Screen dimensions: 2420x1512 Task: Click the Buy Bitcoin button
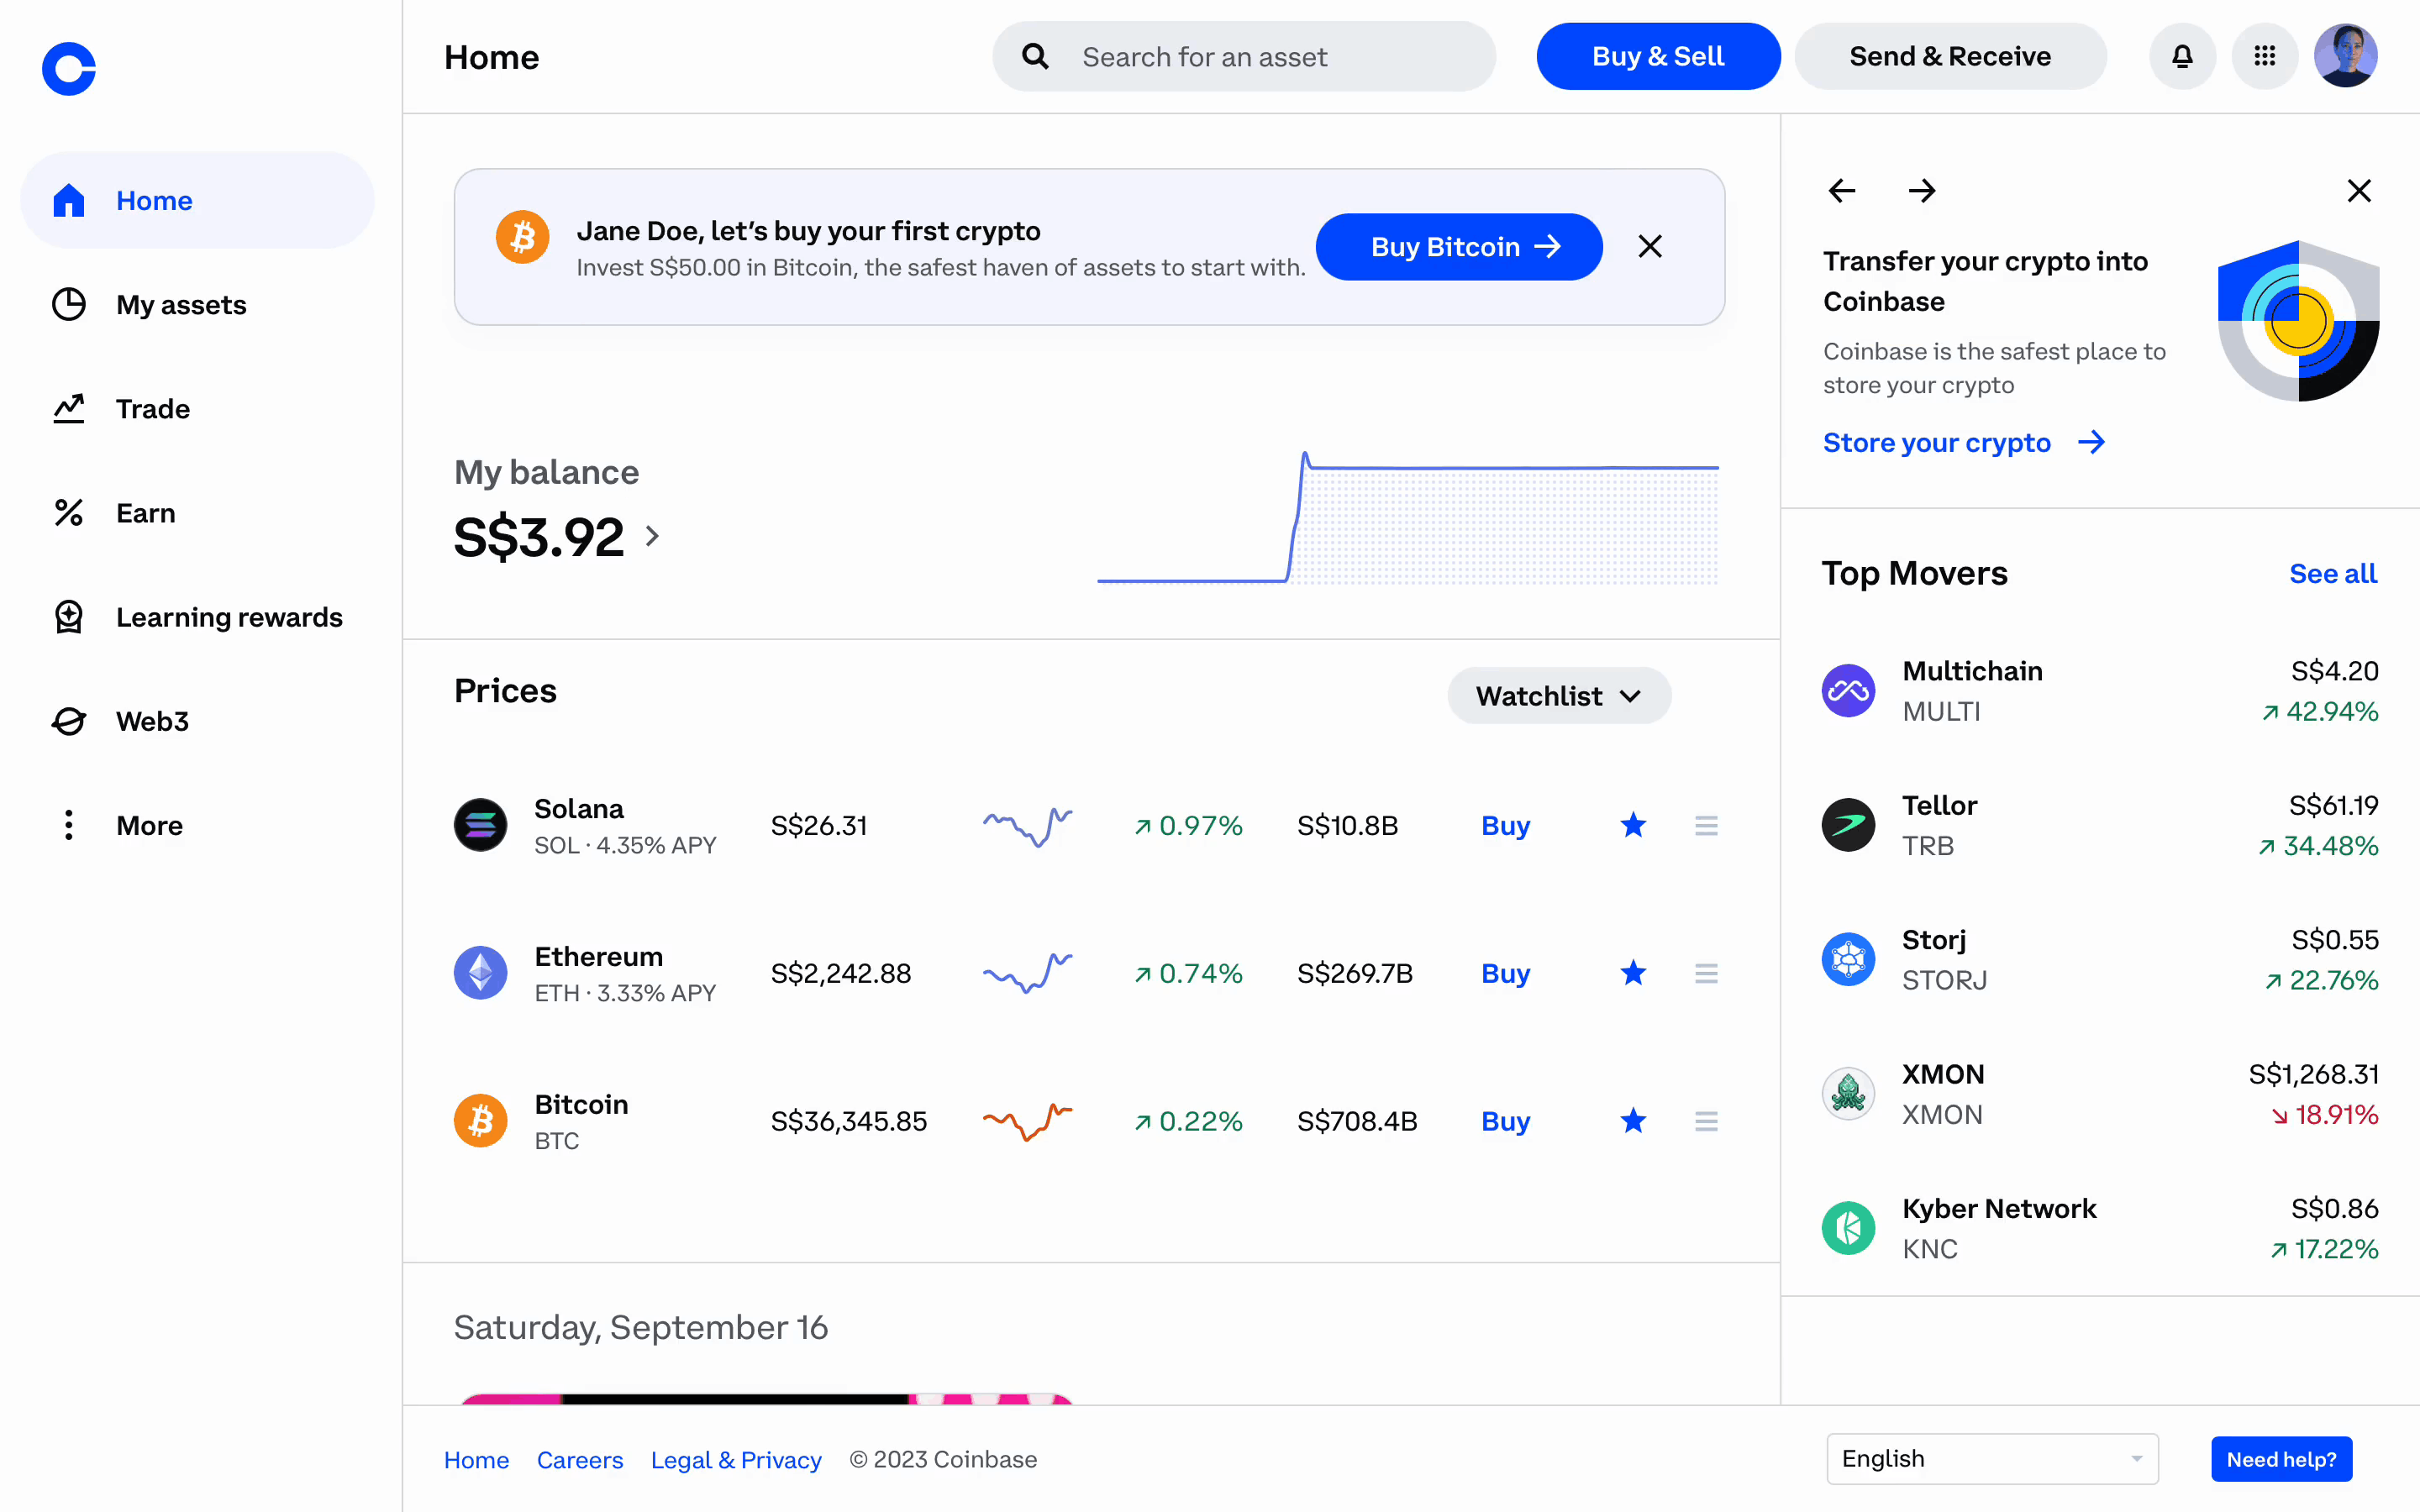point(1458,247)
